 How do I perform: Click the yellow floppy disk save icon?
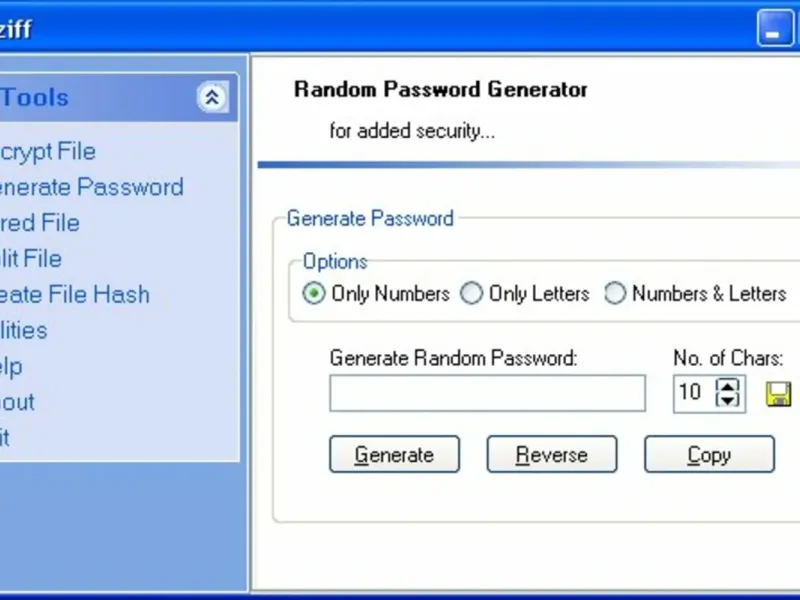pos(778,394)
